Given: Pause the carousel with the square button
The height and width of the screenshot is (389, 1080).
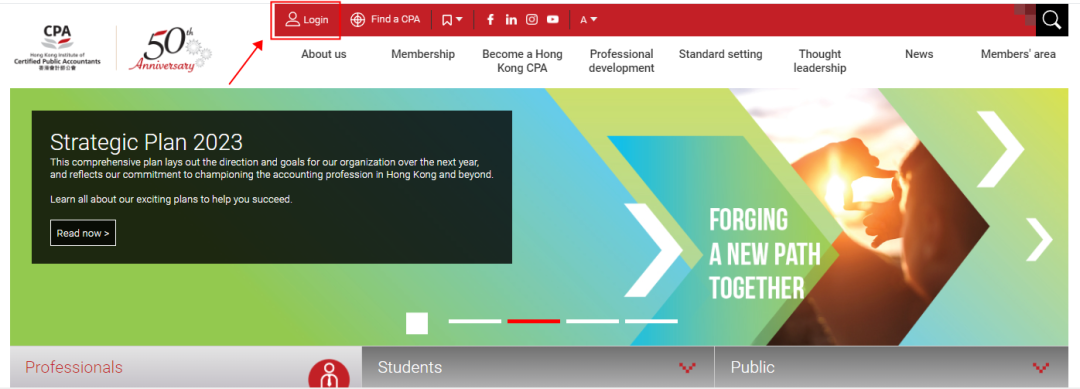Looking at the screenshot, I should coord(417,324).
